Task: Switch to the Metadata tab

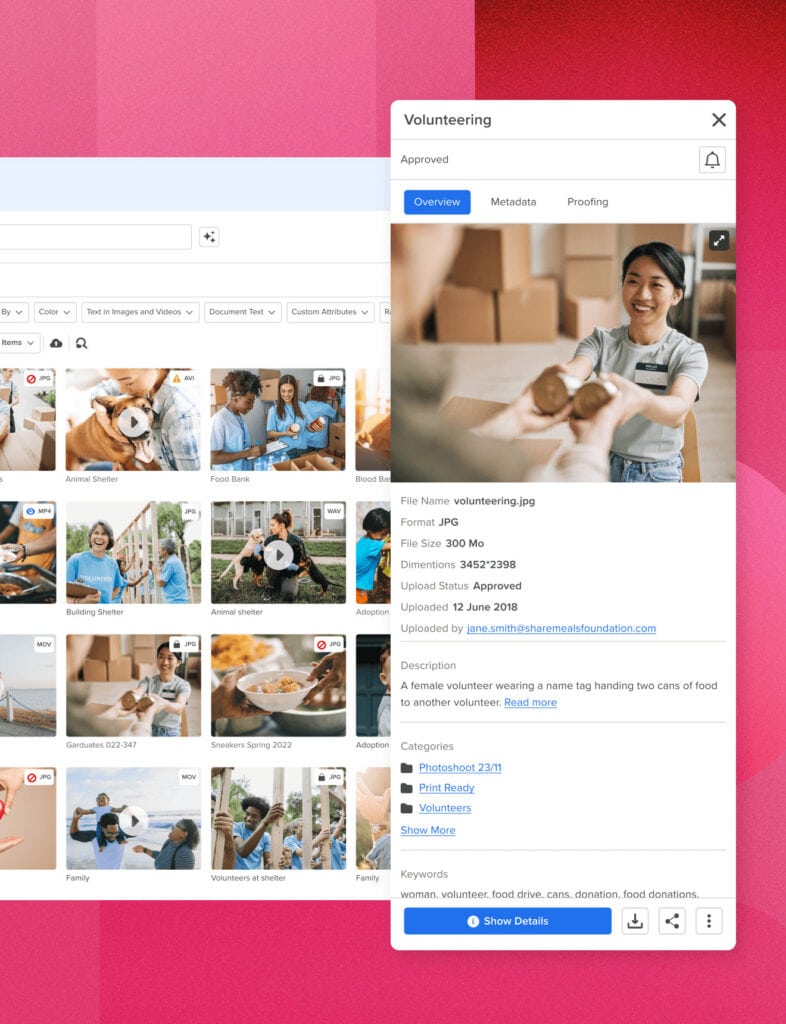Action: 513,202
